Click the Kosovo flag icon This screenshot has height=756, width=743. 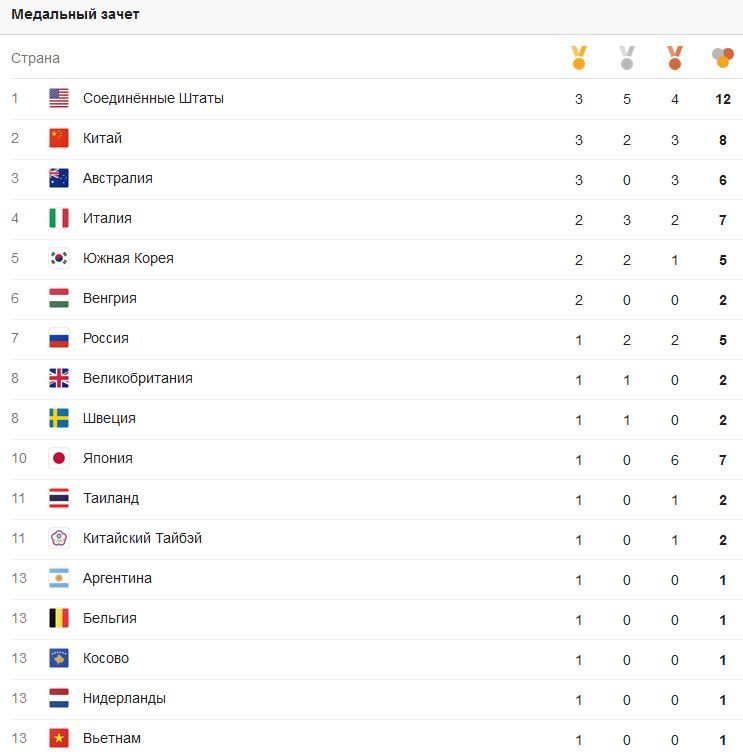tap(59, 659)
